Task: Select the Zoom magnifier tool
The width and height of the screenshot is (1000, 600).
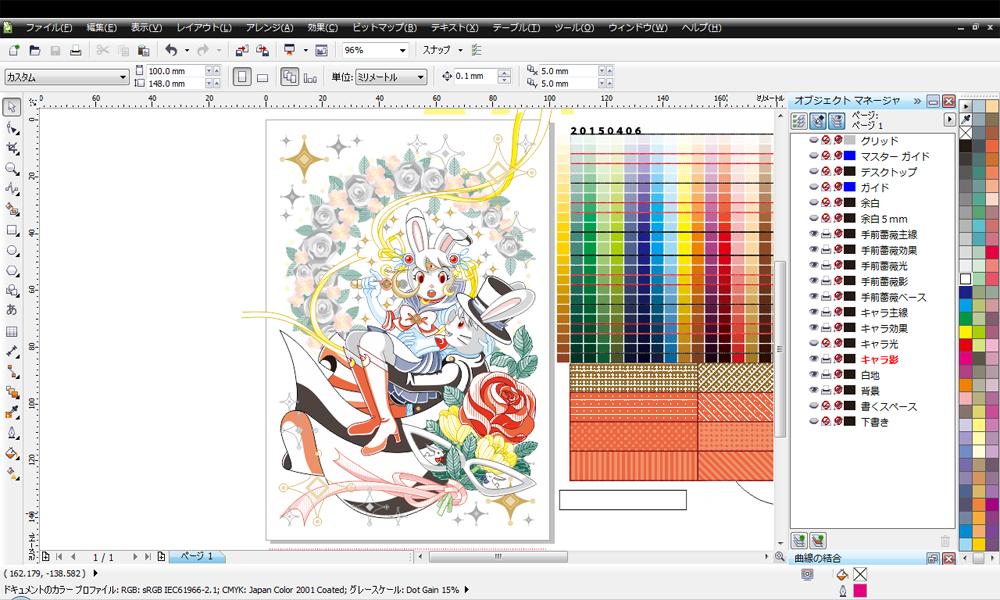Action: (12, 168)
